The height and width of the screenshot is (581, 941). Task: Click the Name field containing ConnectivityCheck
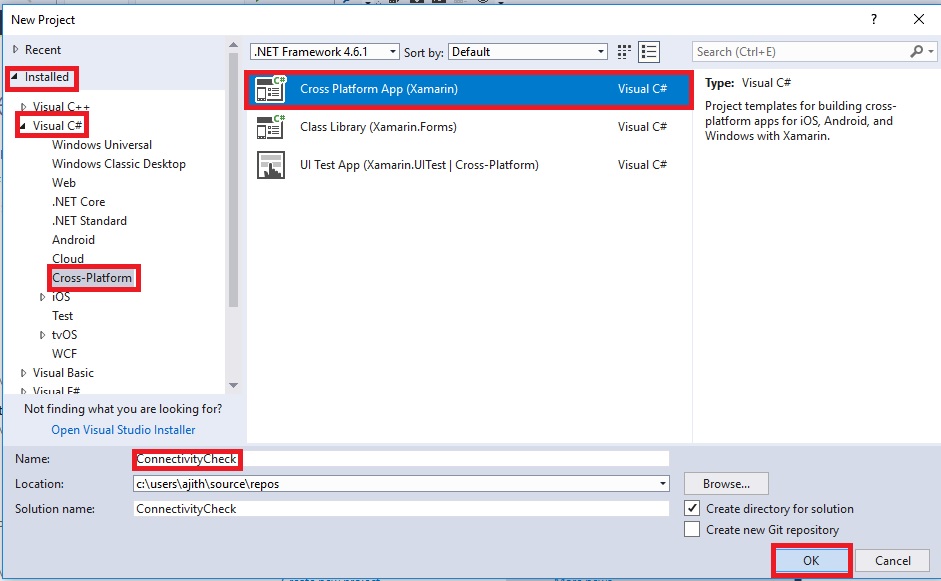point(400,459)
